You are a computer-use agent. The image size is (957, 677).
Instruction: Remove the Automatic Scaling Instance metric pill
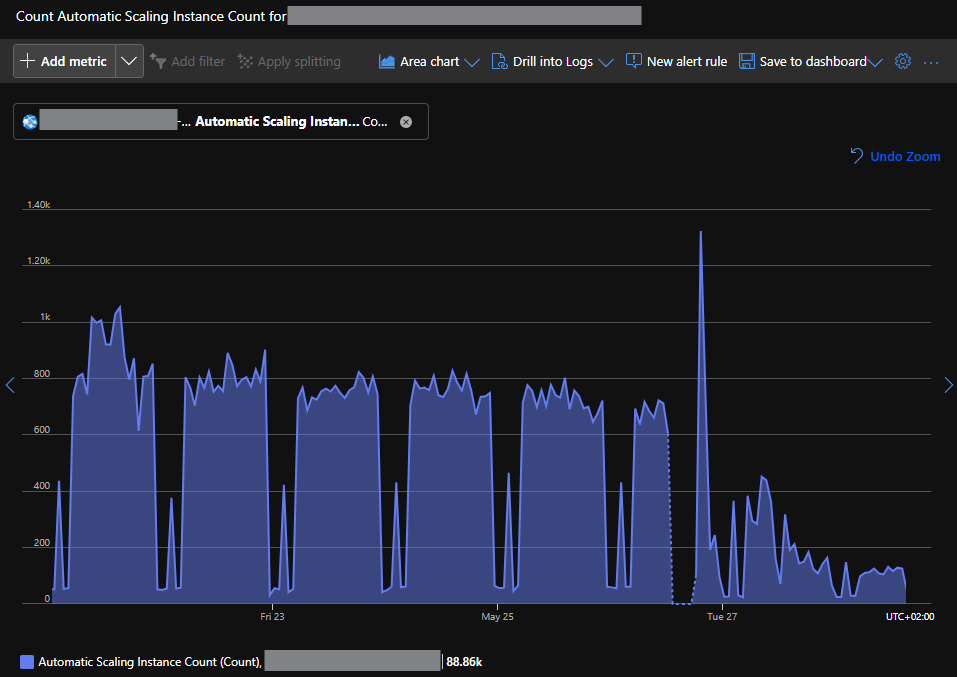406,122
